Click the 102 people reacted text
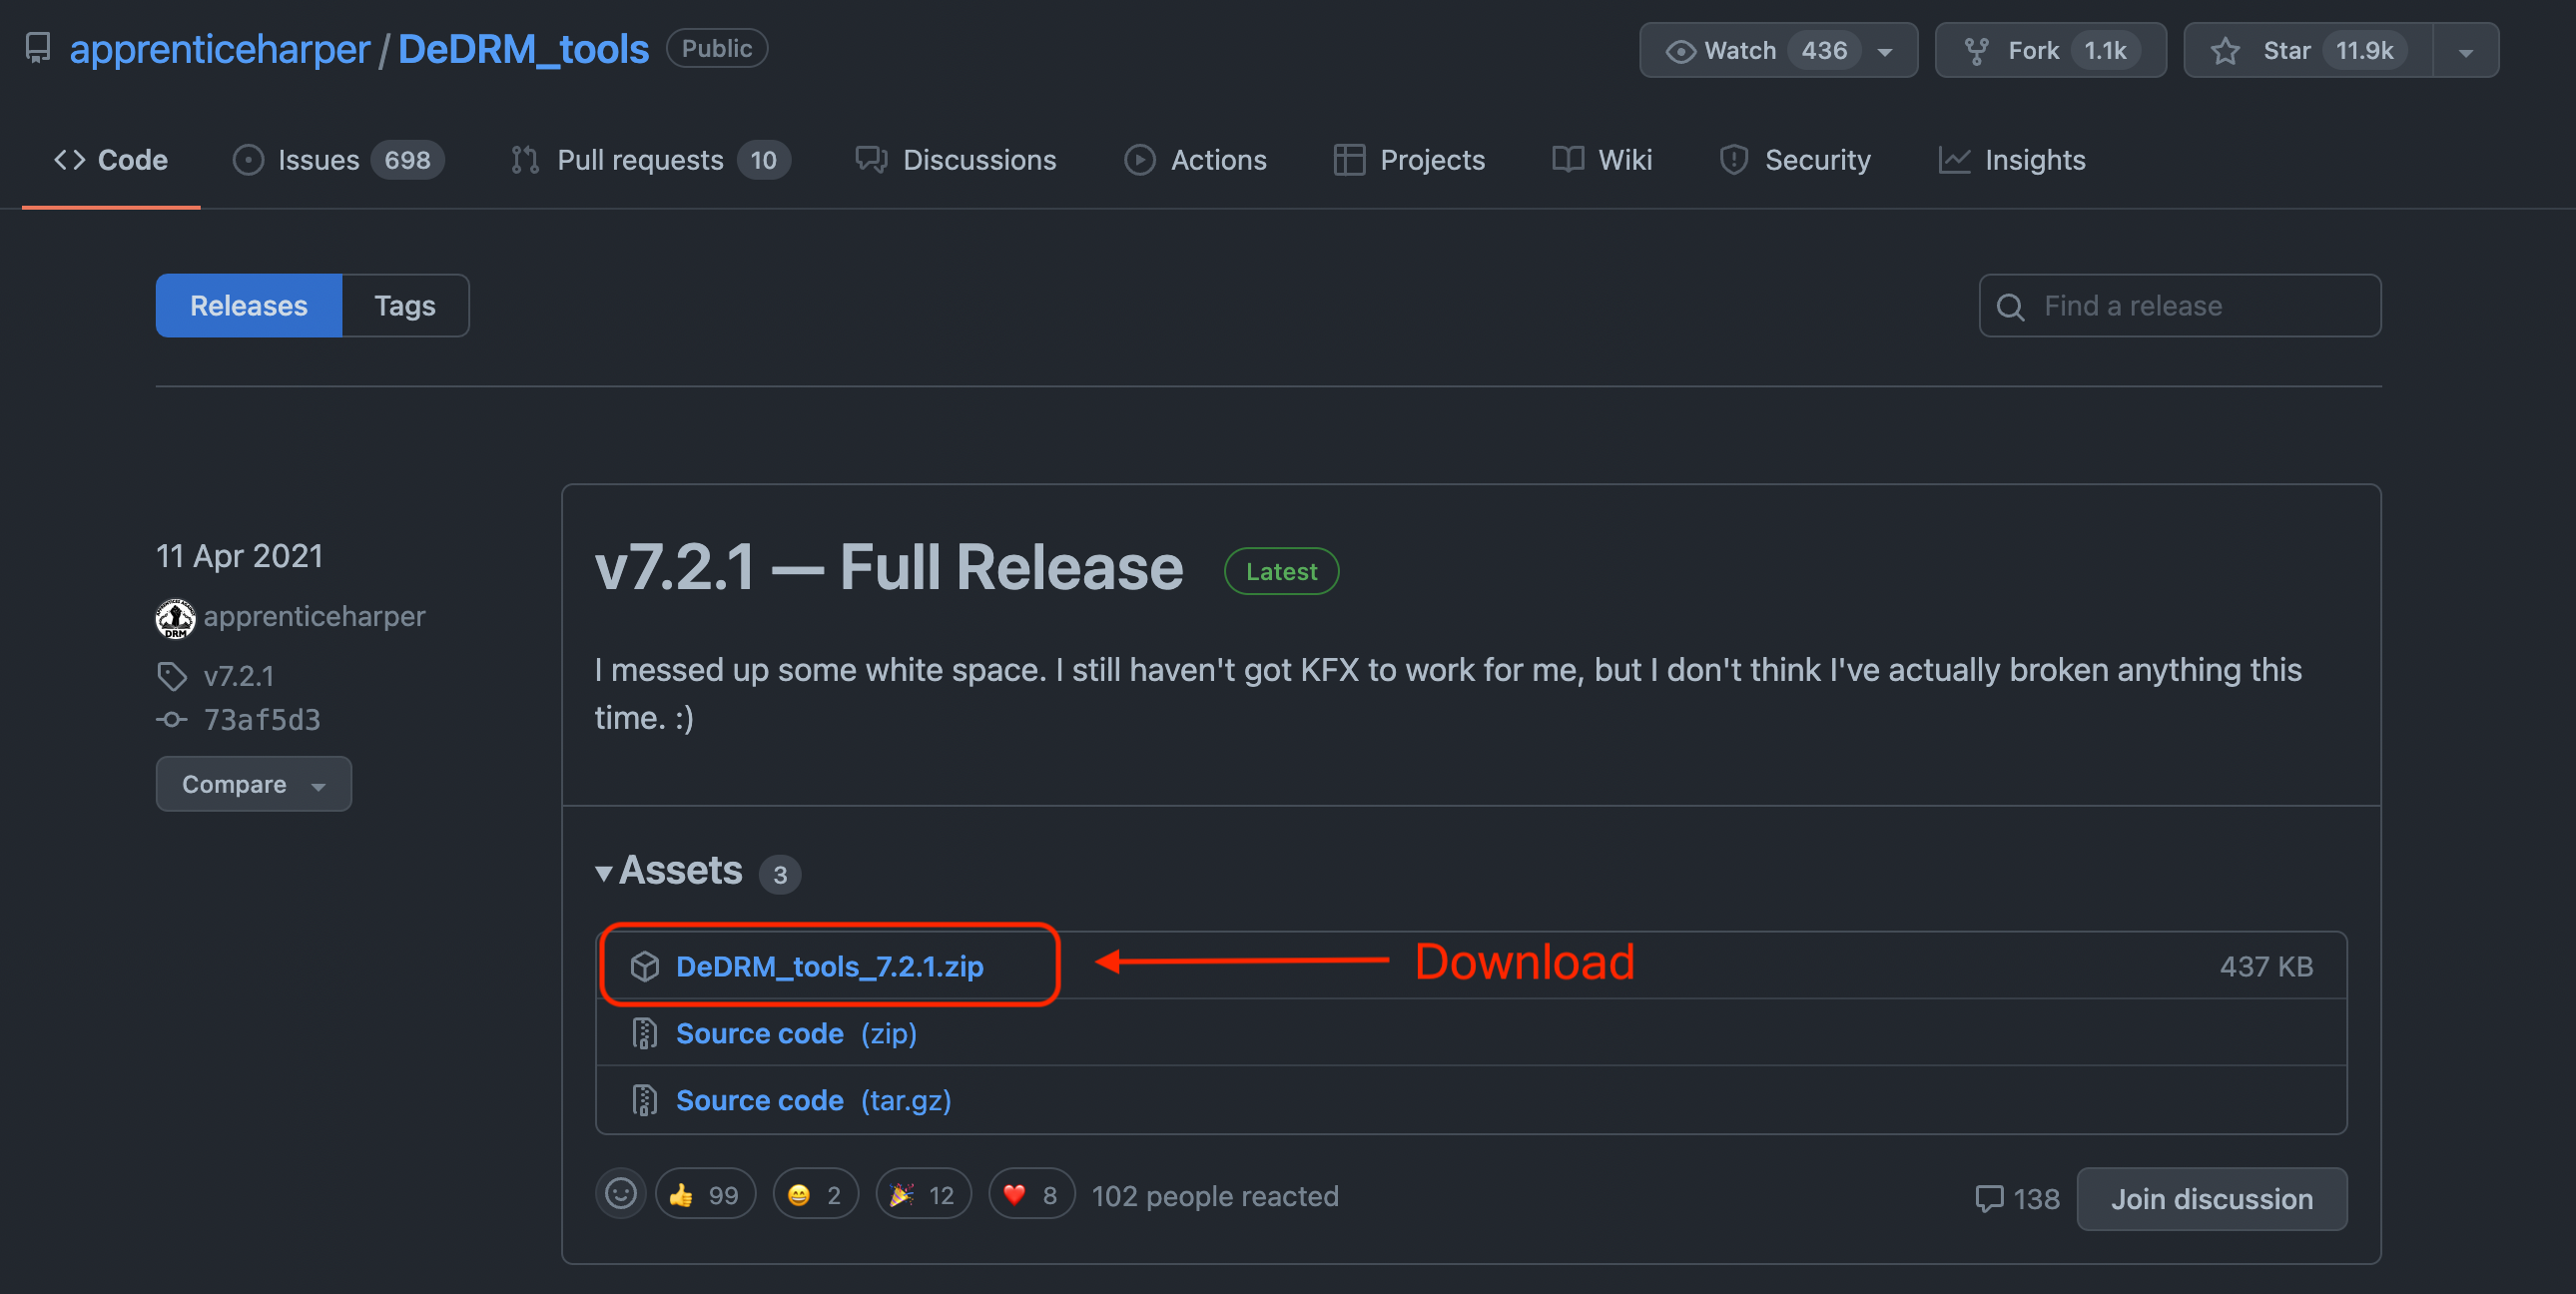Image resolution: width=2576 pixels, height=1294 pixels. pyautogui.click(x=1215, y=1196)
